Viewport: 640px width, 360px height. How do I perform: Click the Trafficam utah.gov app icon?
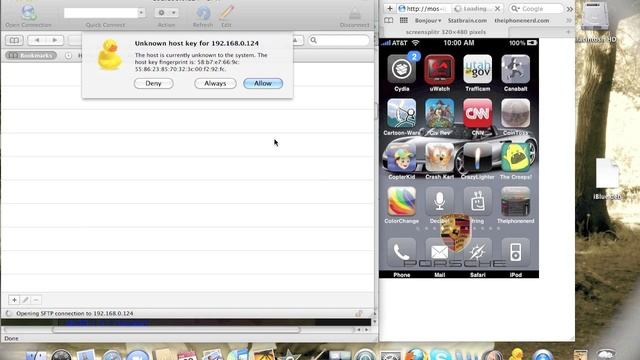[478, 69]
